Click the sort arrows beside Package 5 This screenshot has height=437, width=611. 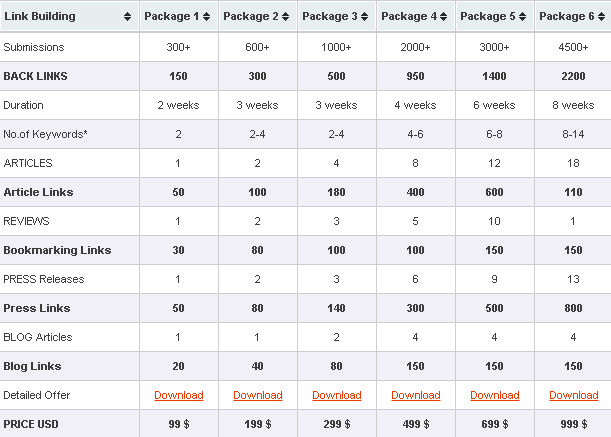pos(522,17)
